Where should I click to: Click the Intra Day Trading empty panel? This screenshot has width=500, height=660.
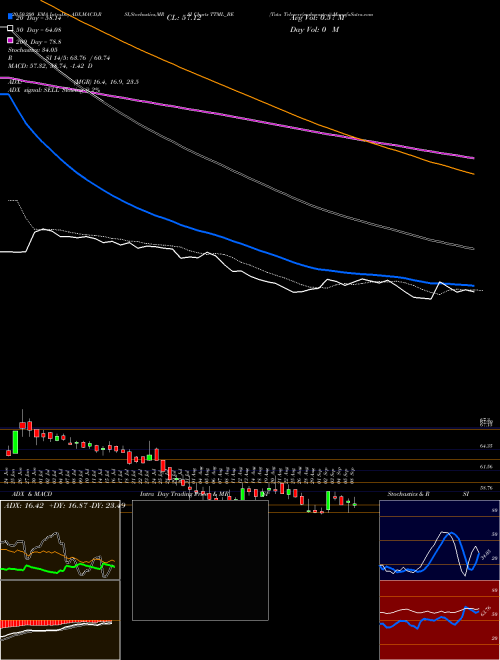pos(200,560)
